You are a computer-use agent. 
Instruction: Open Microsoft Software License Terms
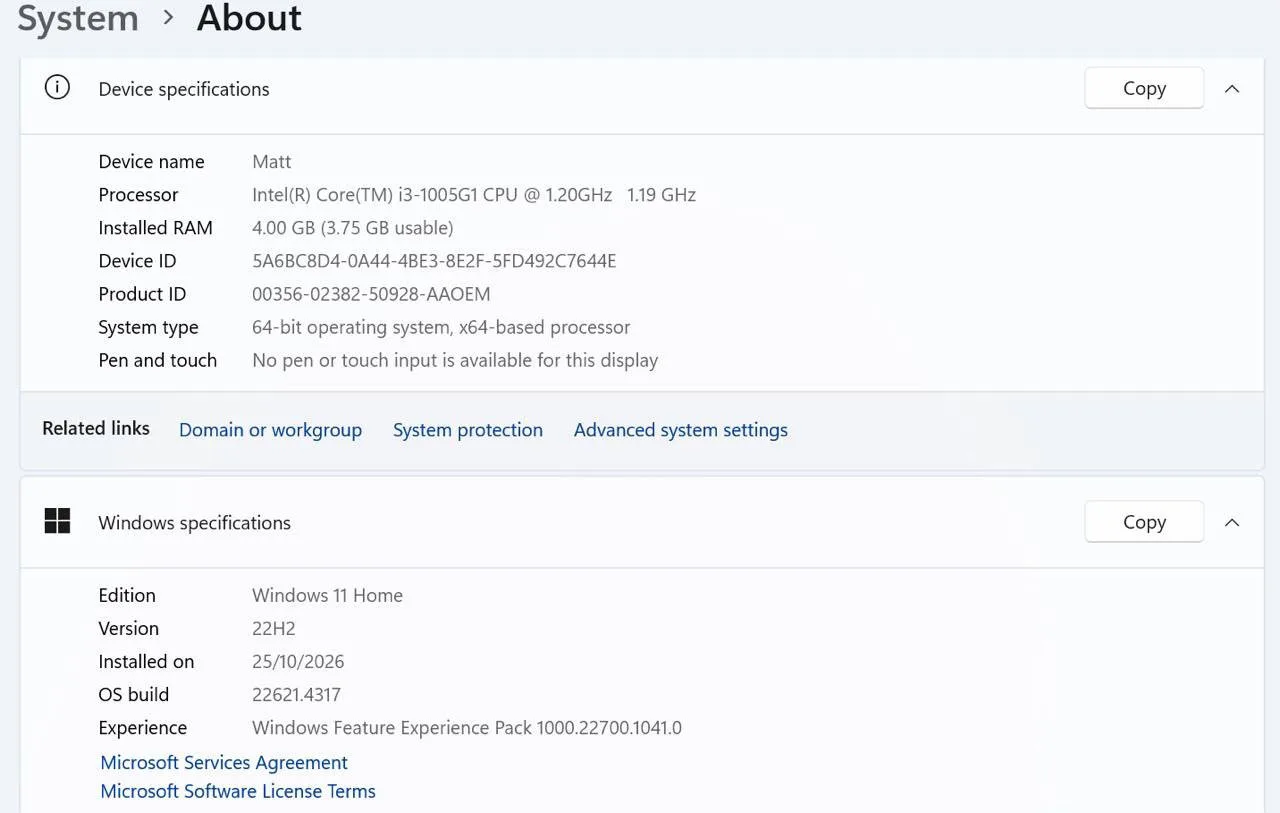pyautogui.click(x=238, y=791)
